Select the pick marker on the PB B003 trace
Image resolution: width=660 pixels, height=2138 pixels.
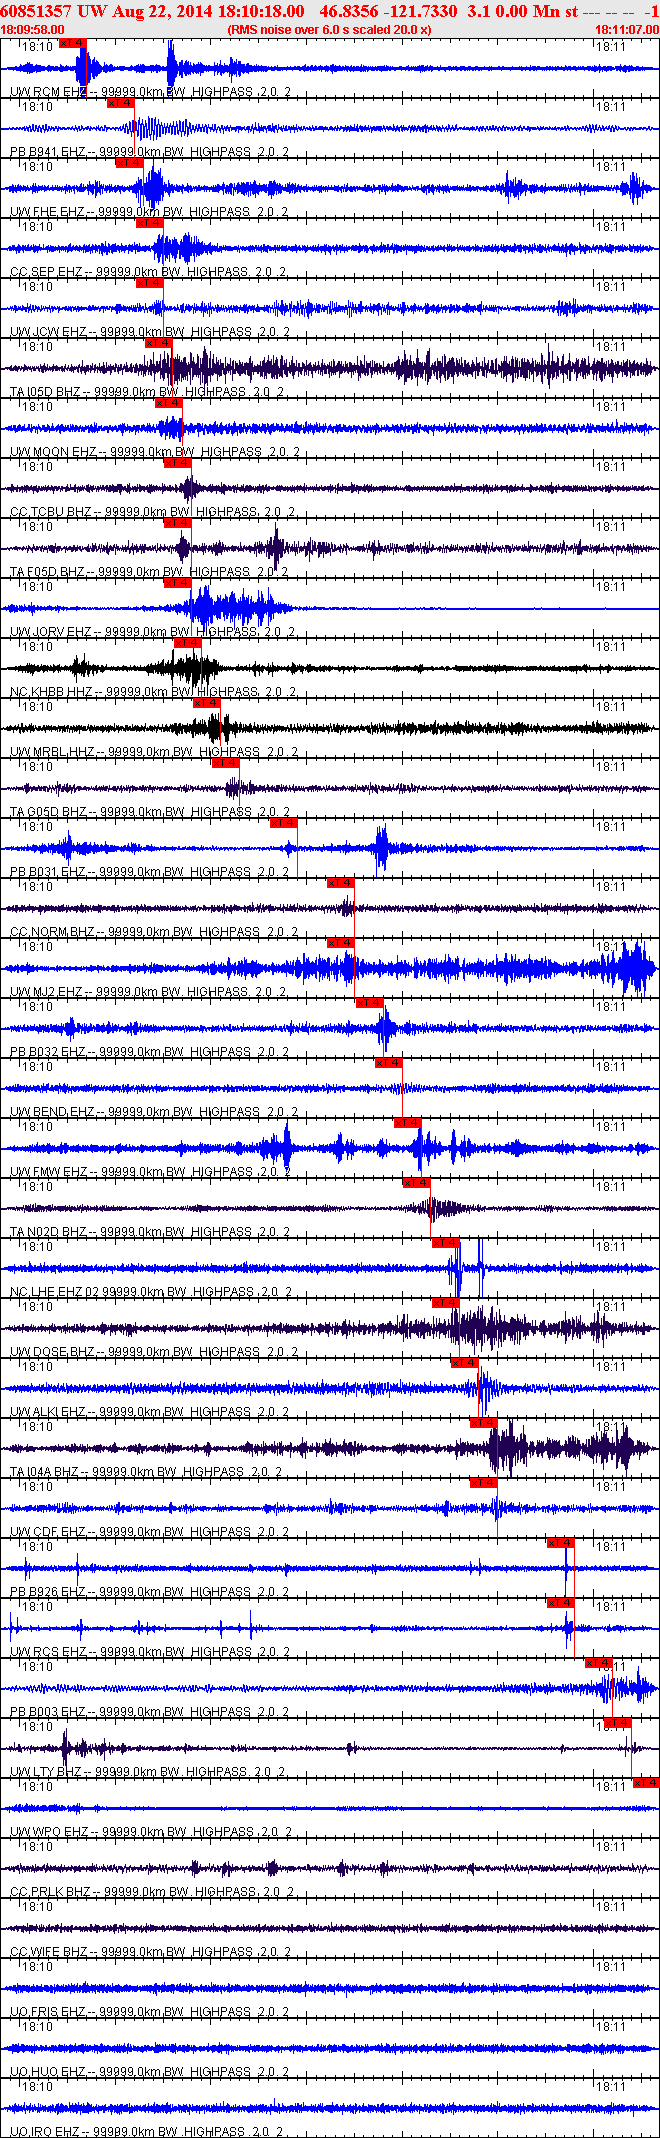pos(599,1663)
